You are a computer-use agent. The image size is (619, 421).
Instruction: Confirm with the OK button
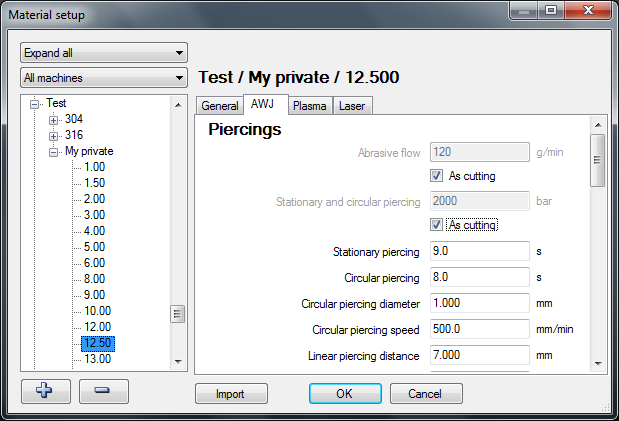coord(344,394)
